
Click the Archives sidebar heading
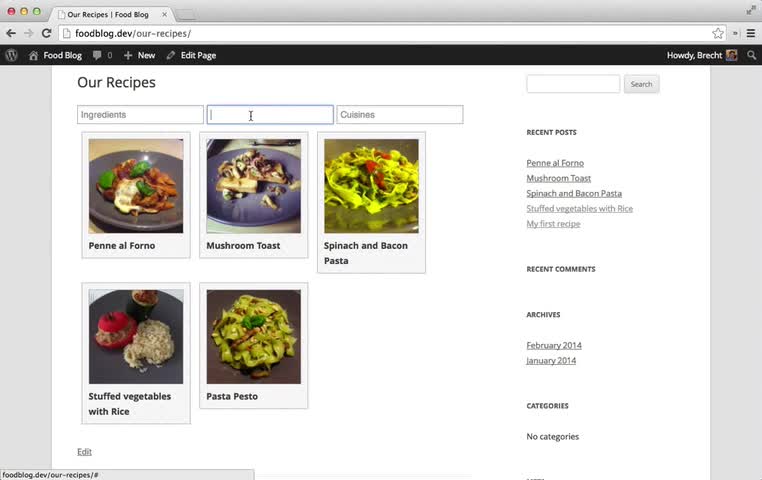(x=543, y=314)
